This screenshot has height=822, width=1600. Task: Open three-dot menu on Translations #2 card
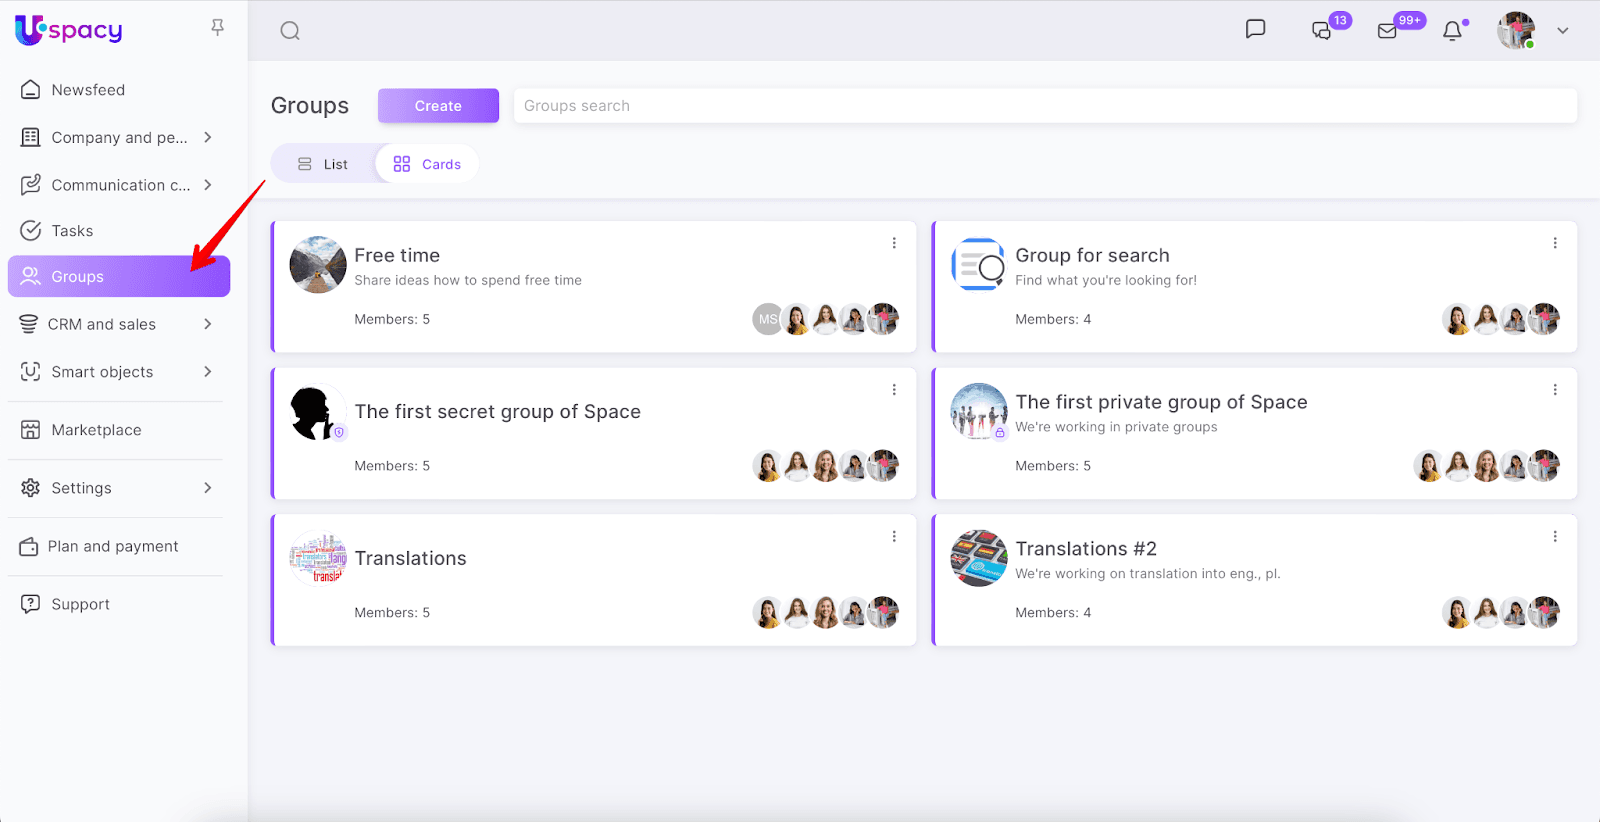click(1555, 537)
